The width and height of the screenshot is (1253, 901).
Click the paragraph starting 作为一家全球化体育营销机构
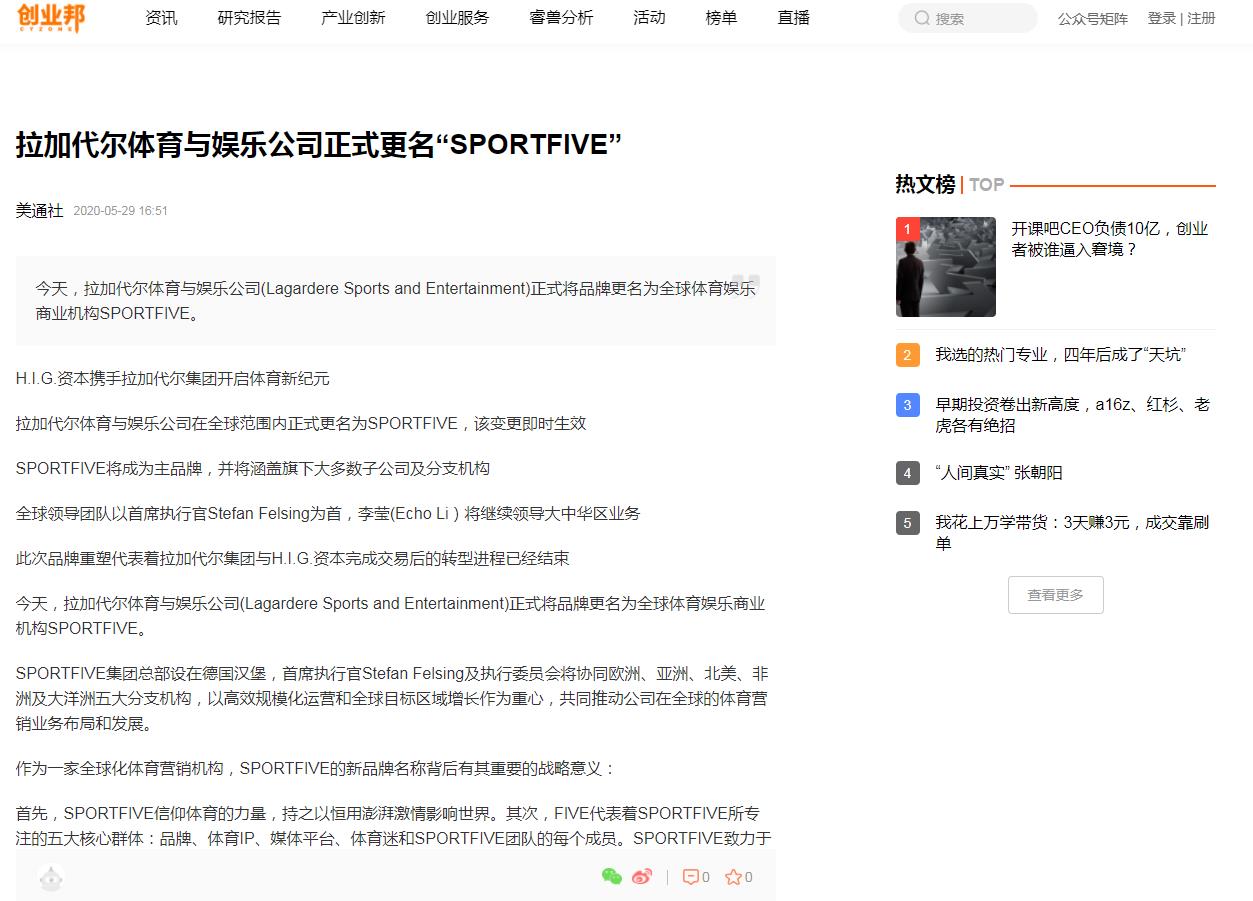(x=317, y=768)
